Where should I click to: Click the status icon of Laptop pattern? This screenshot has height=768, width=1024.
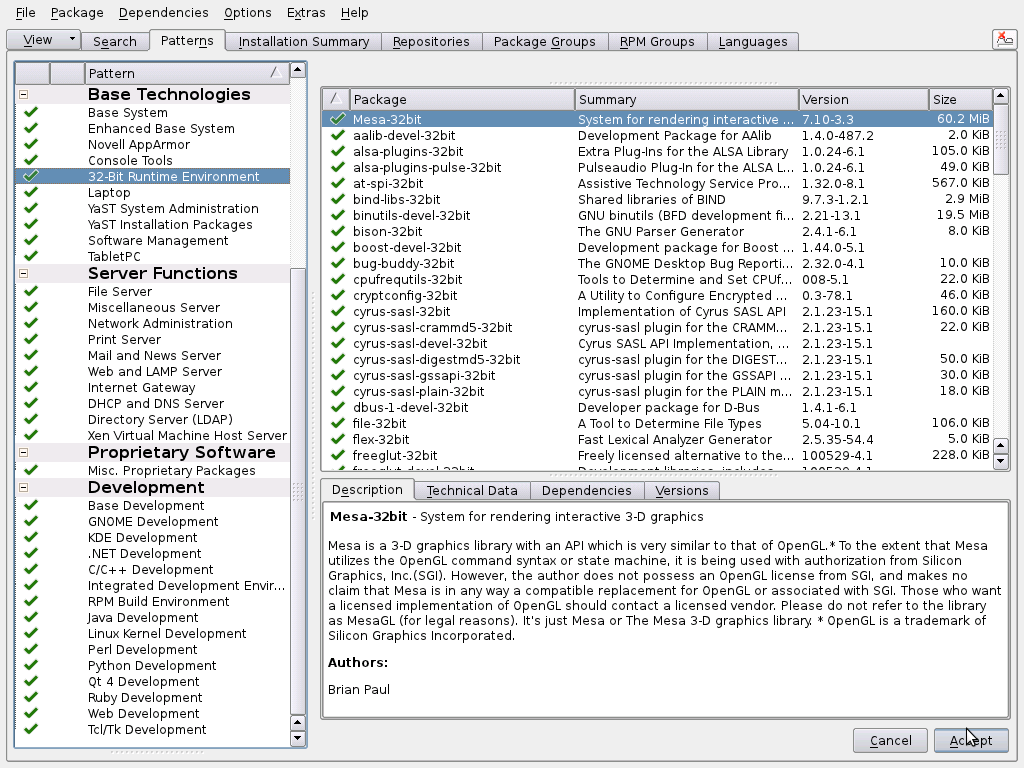point(31,192)
